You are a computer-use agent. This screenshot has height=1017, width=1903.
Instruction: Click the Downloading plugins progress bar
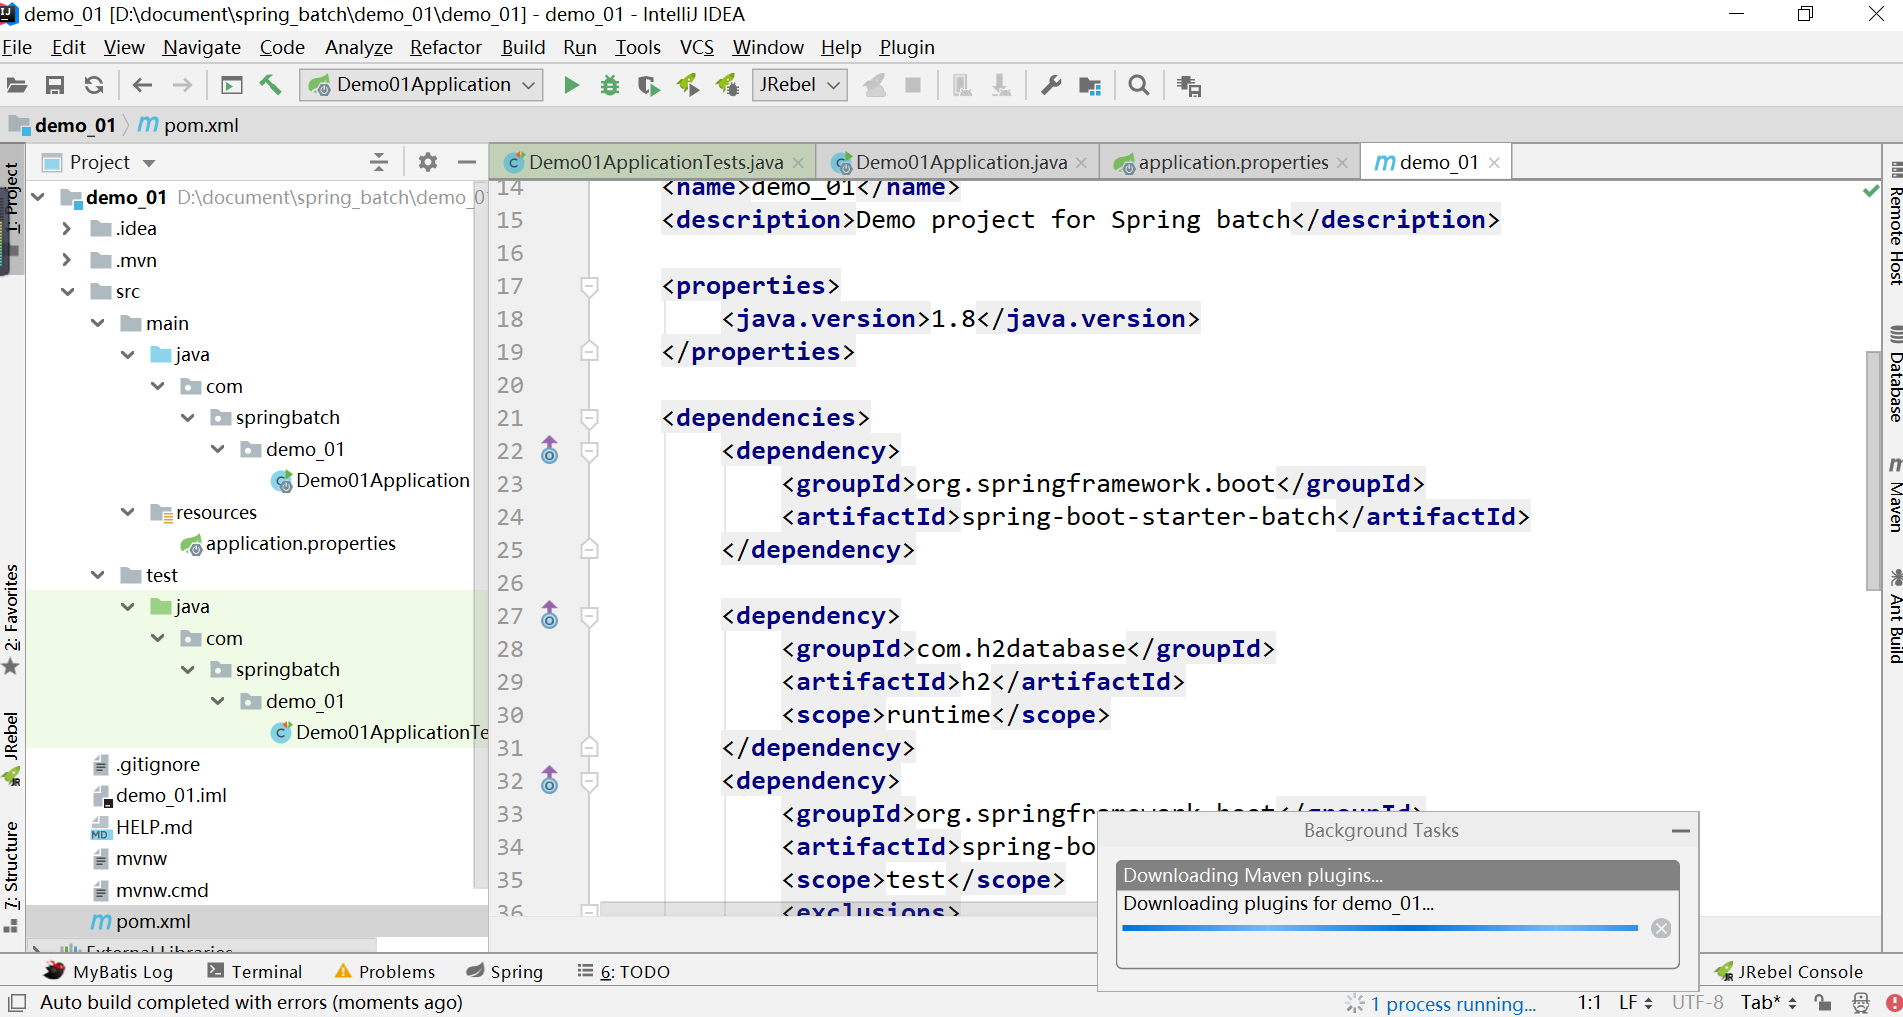[x=1380, y=928]
